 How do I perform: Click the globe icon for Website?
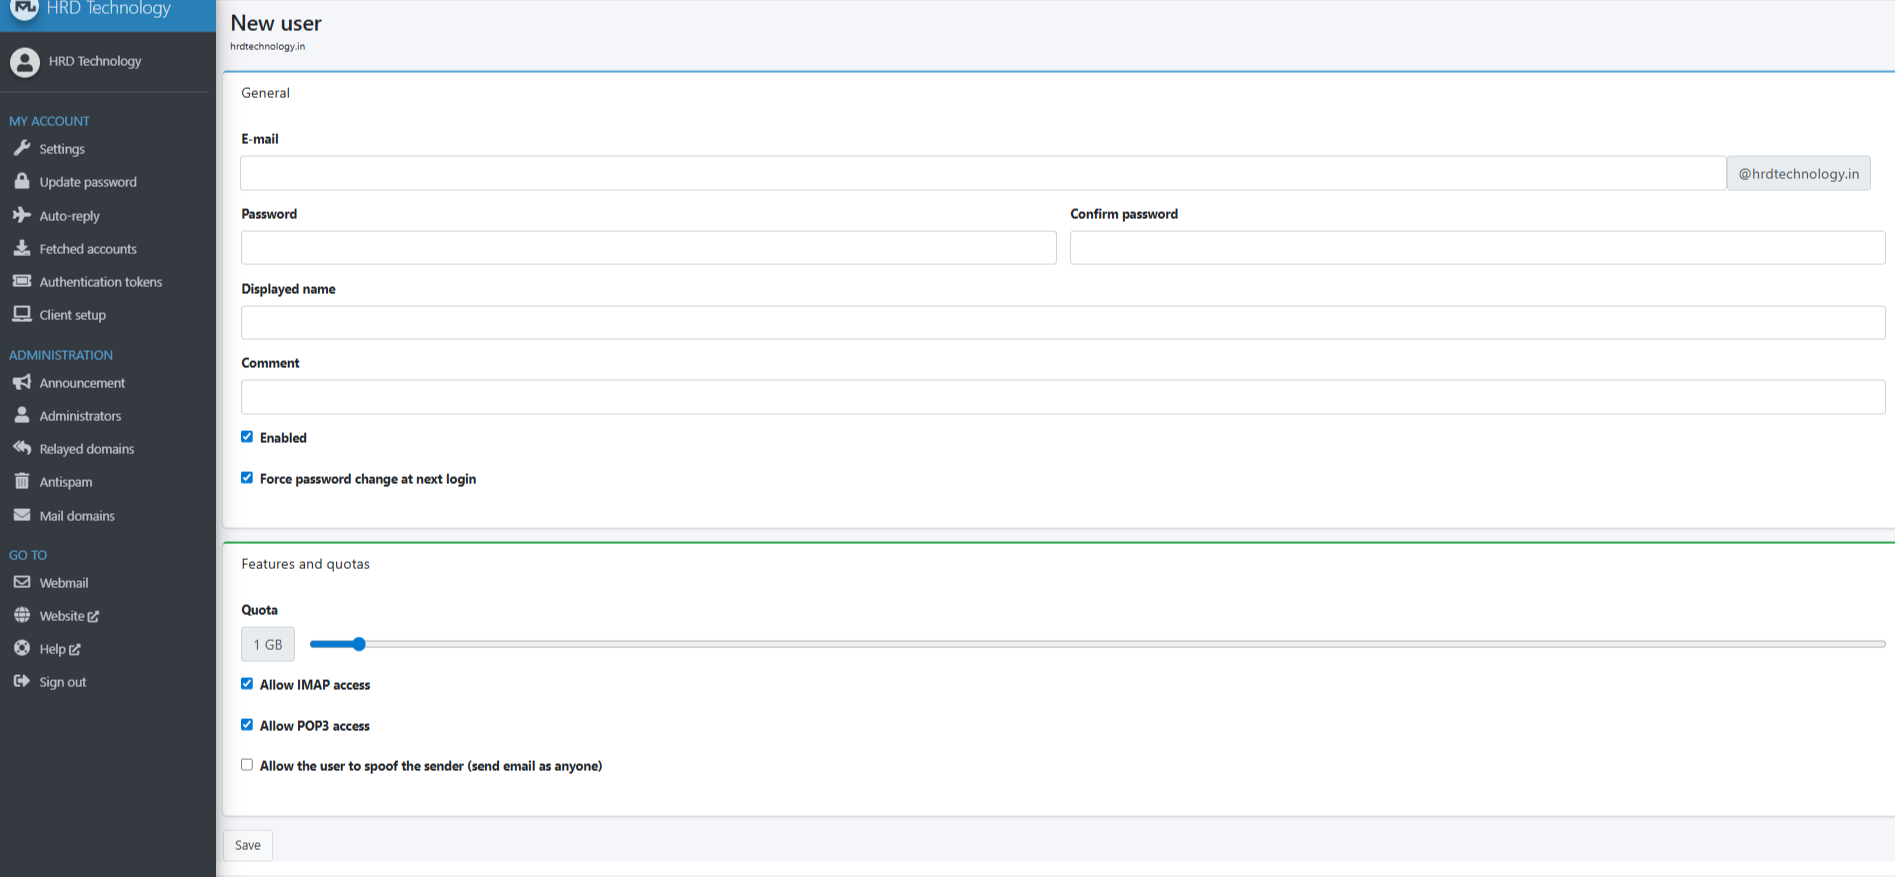tap(22, 615)
